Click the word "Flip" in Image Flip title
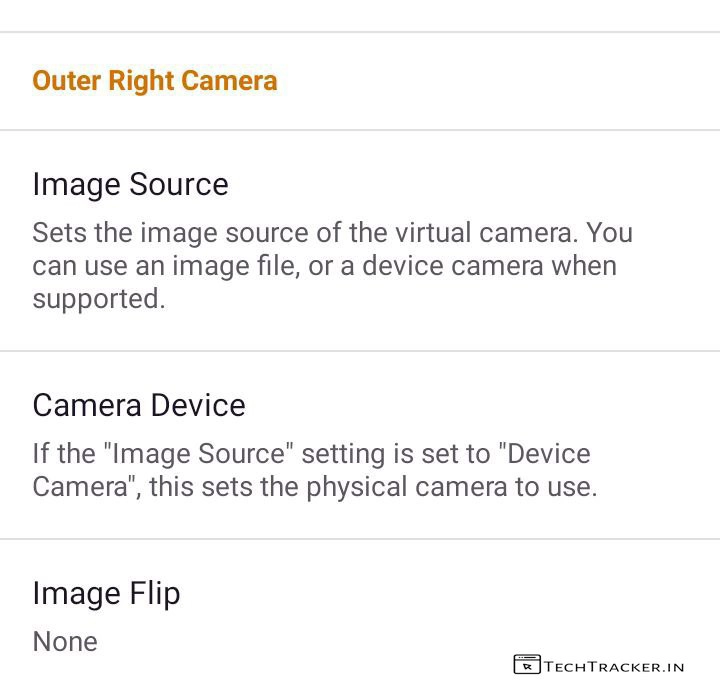 152,593
